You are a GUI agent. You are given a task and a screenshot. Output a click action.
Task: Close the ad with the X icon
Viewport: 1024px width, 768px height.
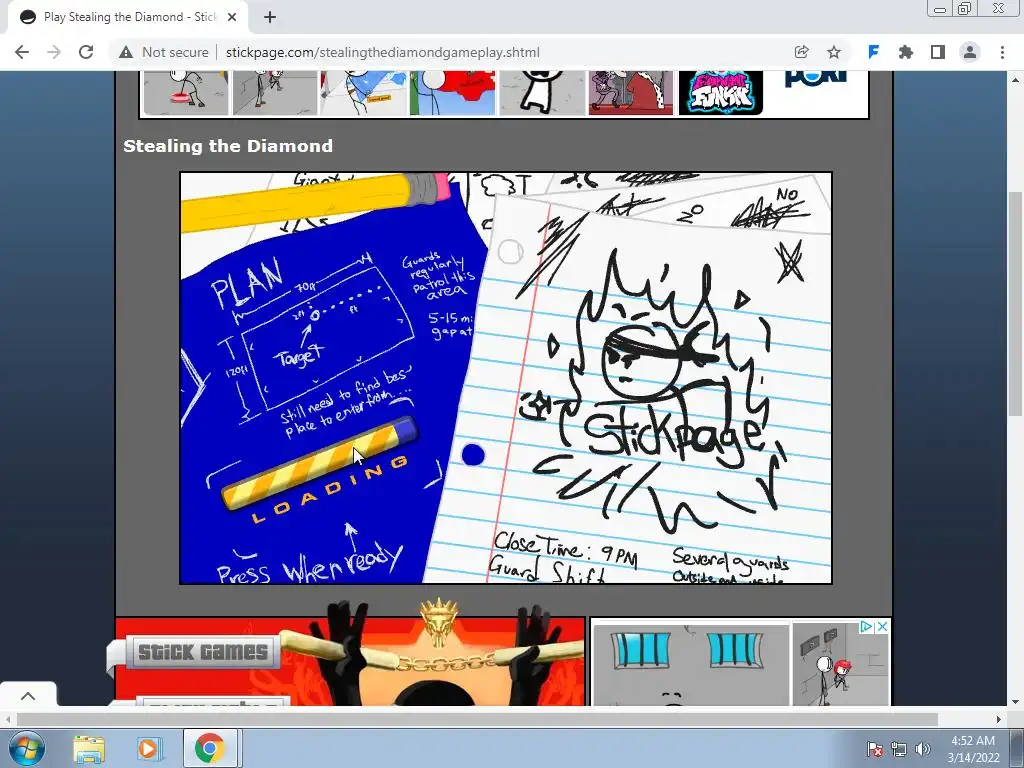882,627
